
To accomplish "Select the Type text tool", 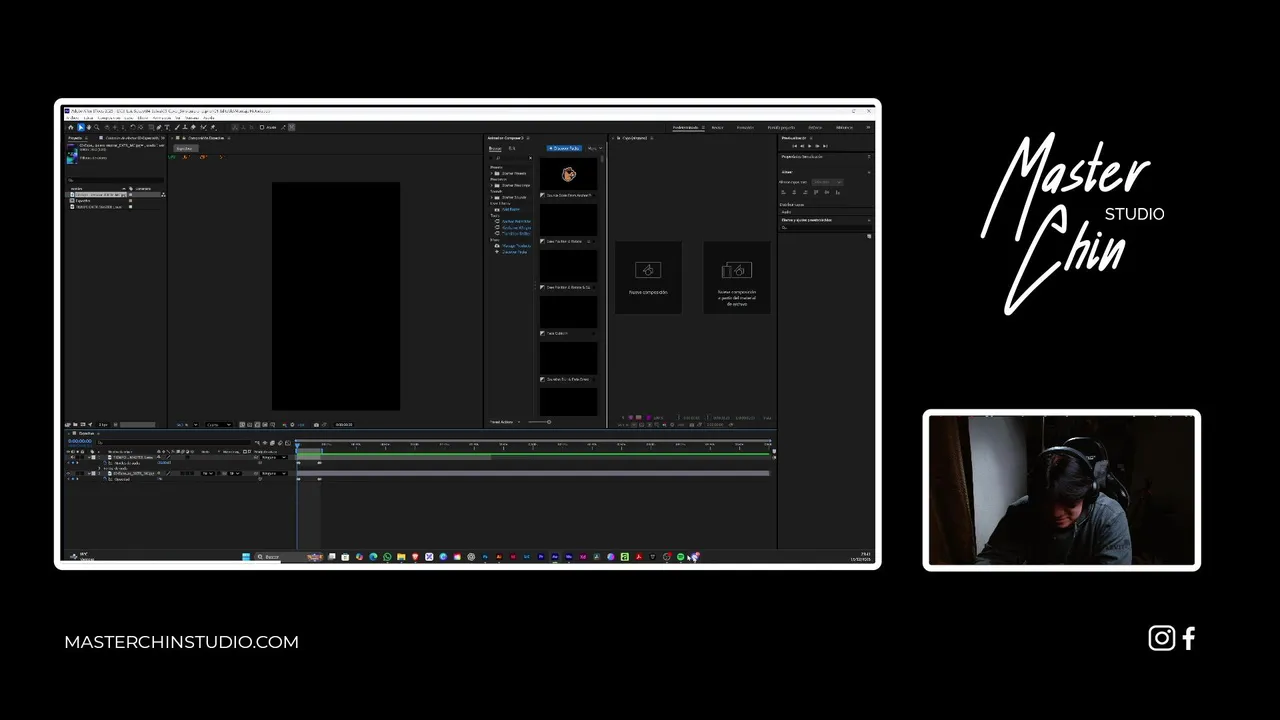I will pos(167,127).
